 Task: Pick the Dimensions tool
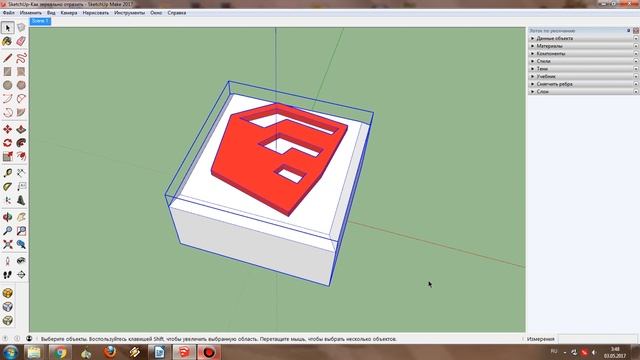(x=21, y=173)
